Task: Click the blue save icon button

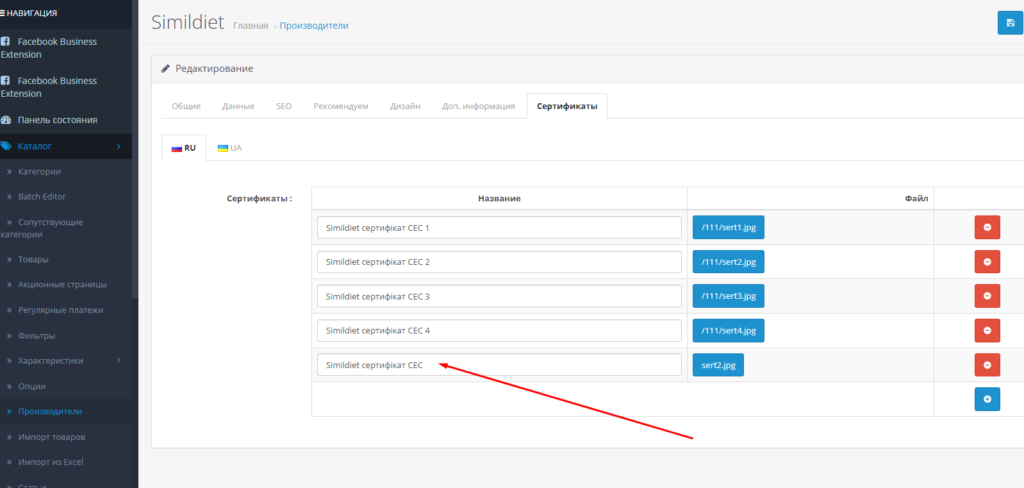Action: 1009,23
